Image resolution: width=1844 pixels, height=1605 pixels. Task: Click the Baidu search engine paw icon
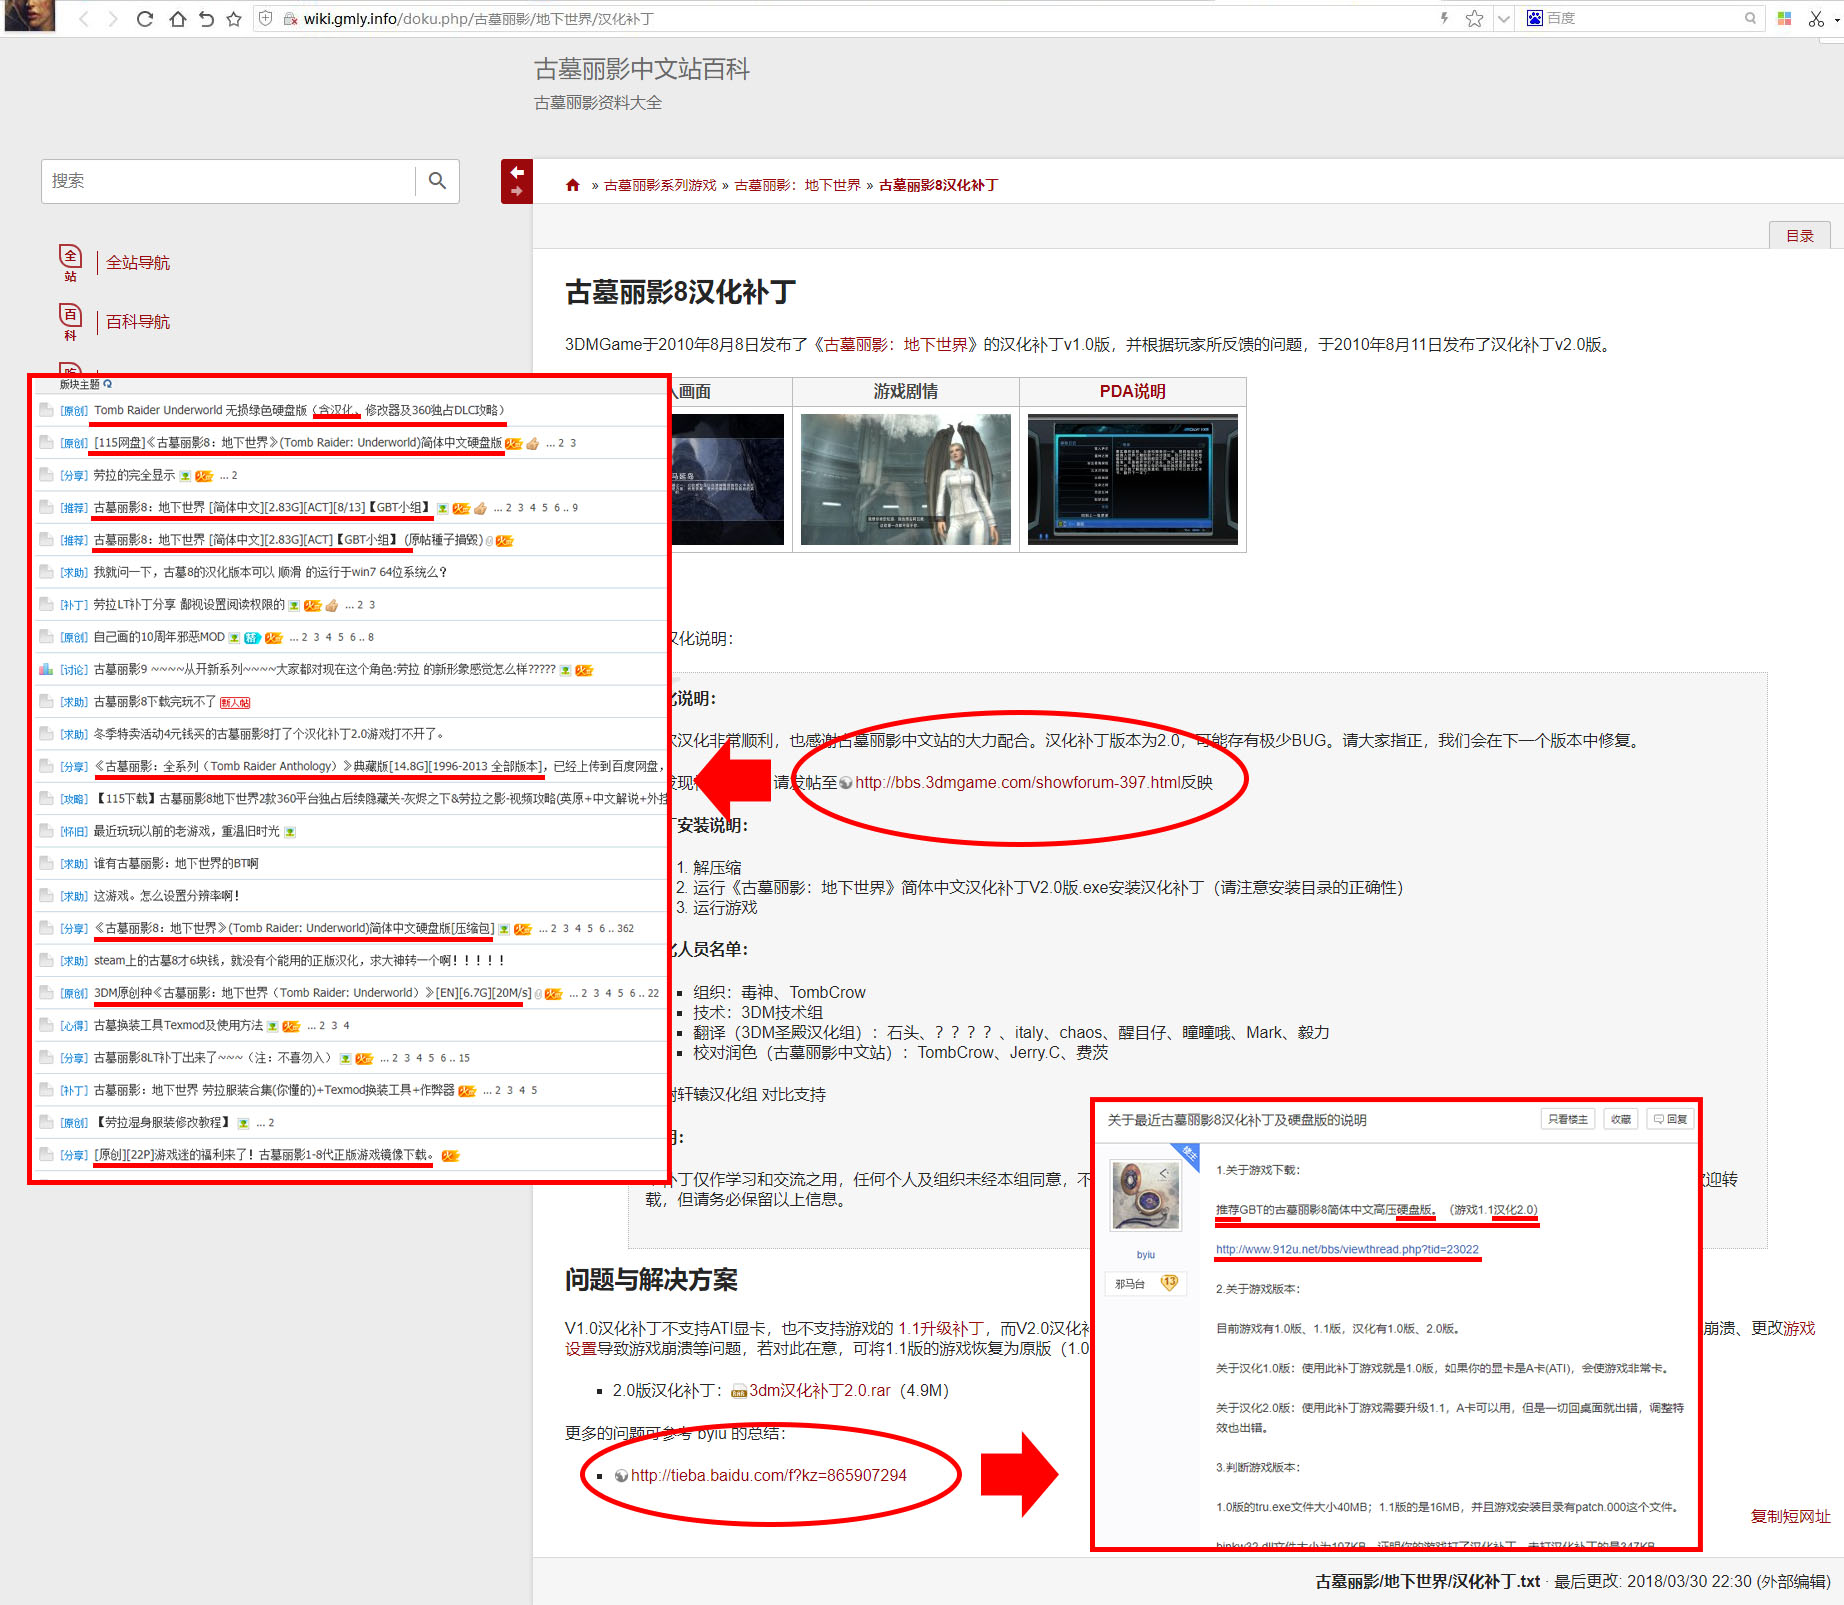point(1535,18)
